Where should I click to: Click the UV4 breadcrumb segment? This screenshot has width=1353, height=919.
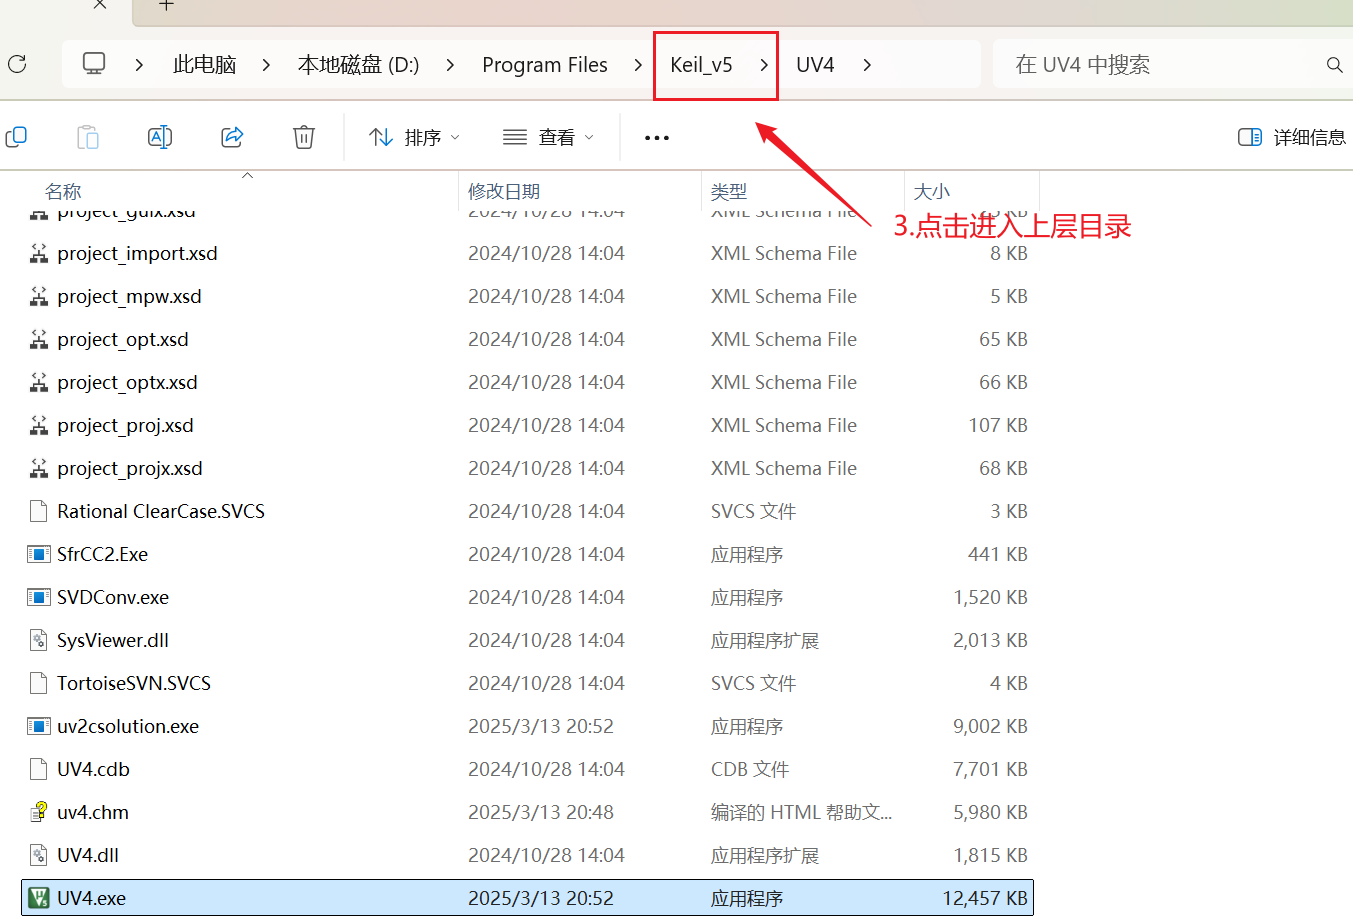(x=815, y=65)
